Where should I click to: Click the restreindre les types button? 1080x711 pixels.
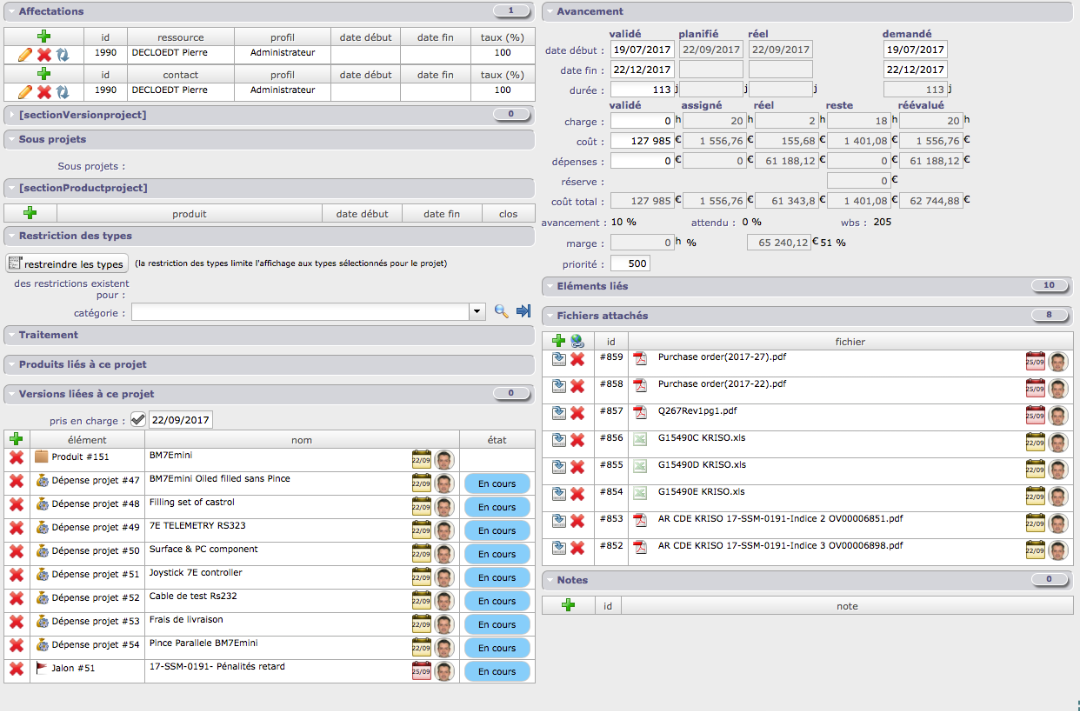(67, 264)
